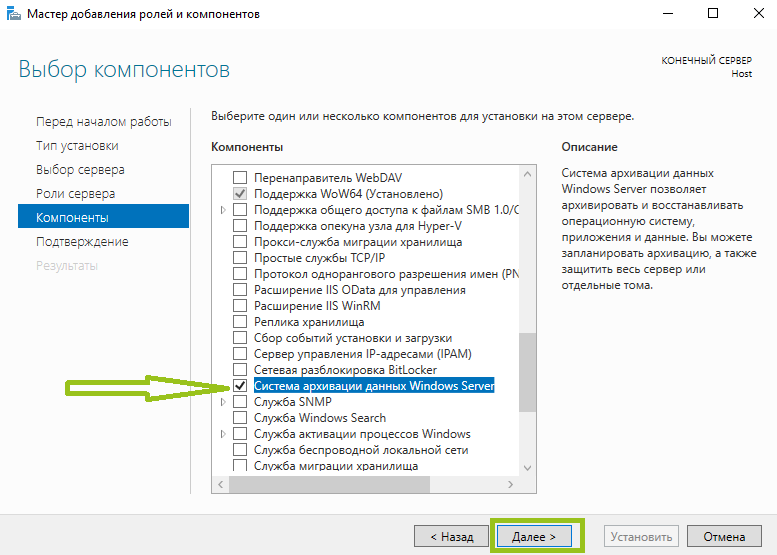Screen dimensions: 777x555
Task: Check Служба активации процессов Windows checkbox
Action: (x=240, y=434)
